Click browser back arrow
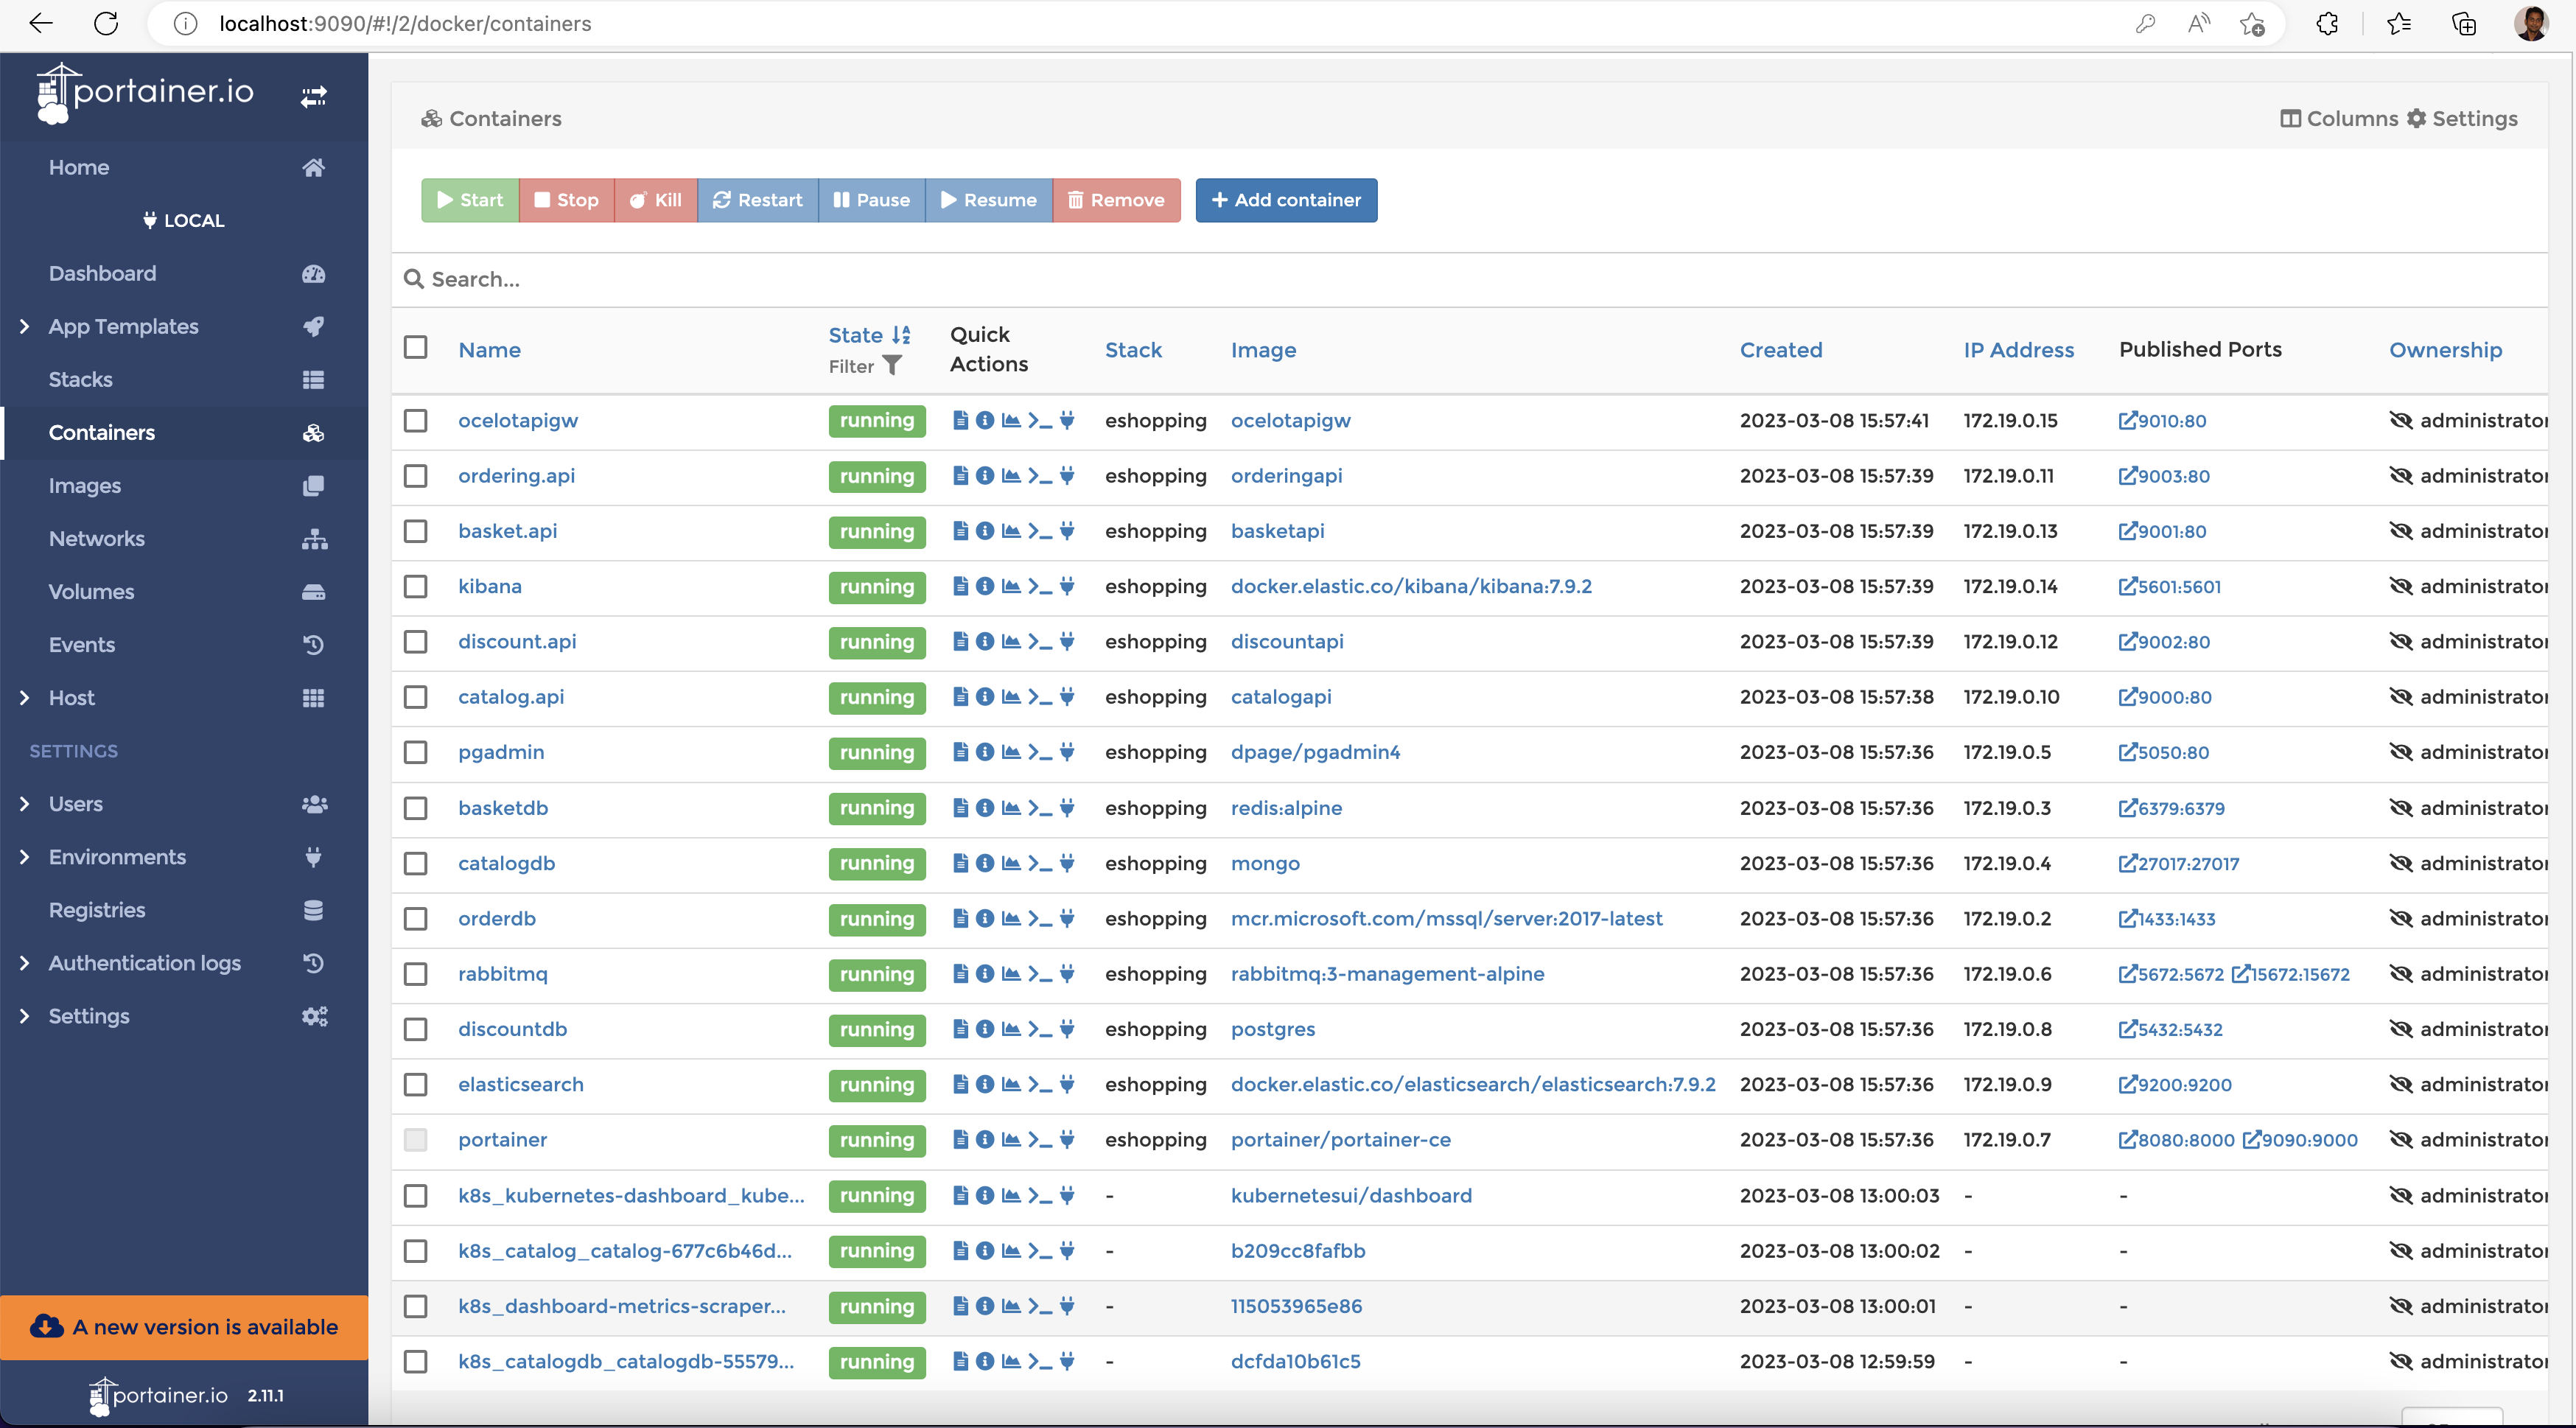This screenshot has height=1428, width=2576. coord(41,24)
